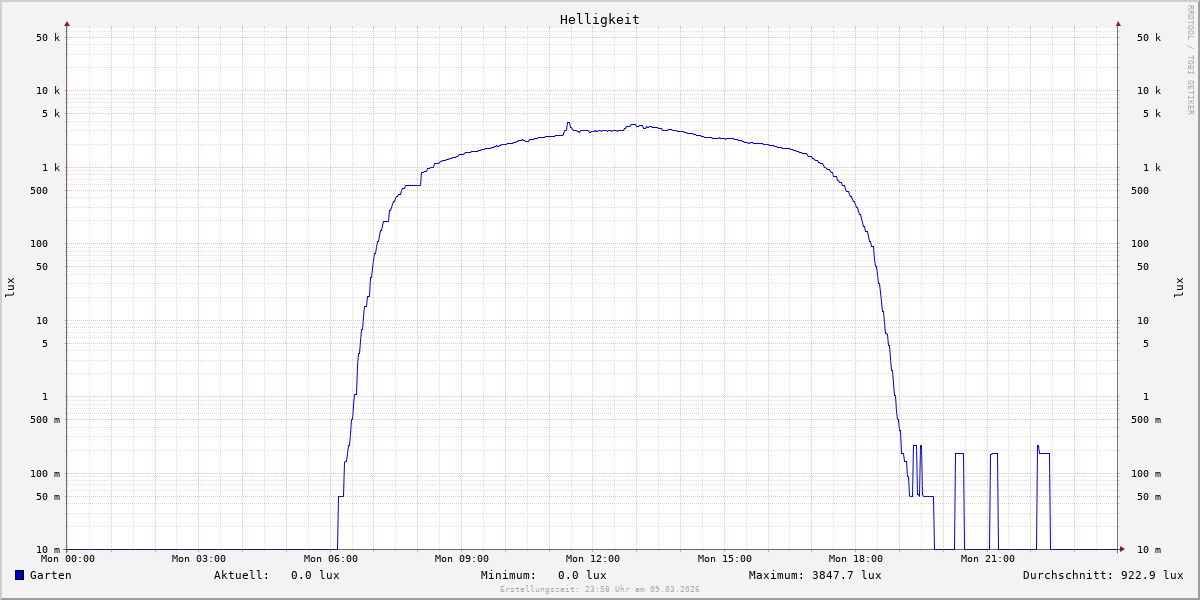Click the Aktuell 0.0 lux value

[315, 575]
